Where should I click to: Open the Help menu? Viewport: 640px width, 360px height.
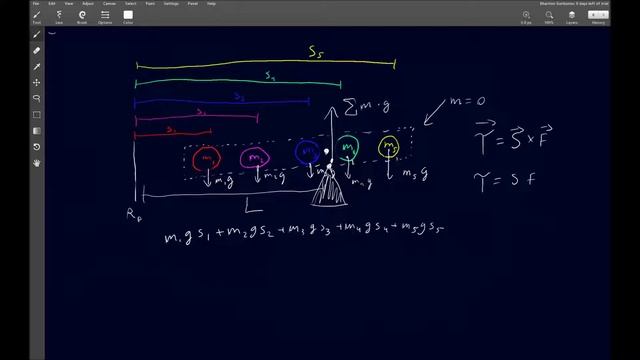[211, 4]
